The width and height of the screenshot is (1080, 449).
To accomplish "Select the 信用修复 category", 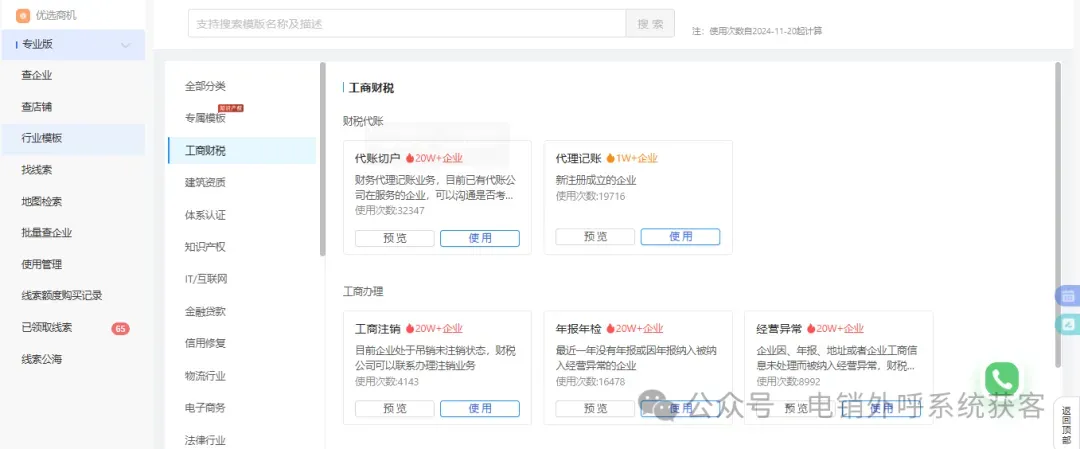I will tap(242, 343).
